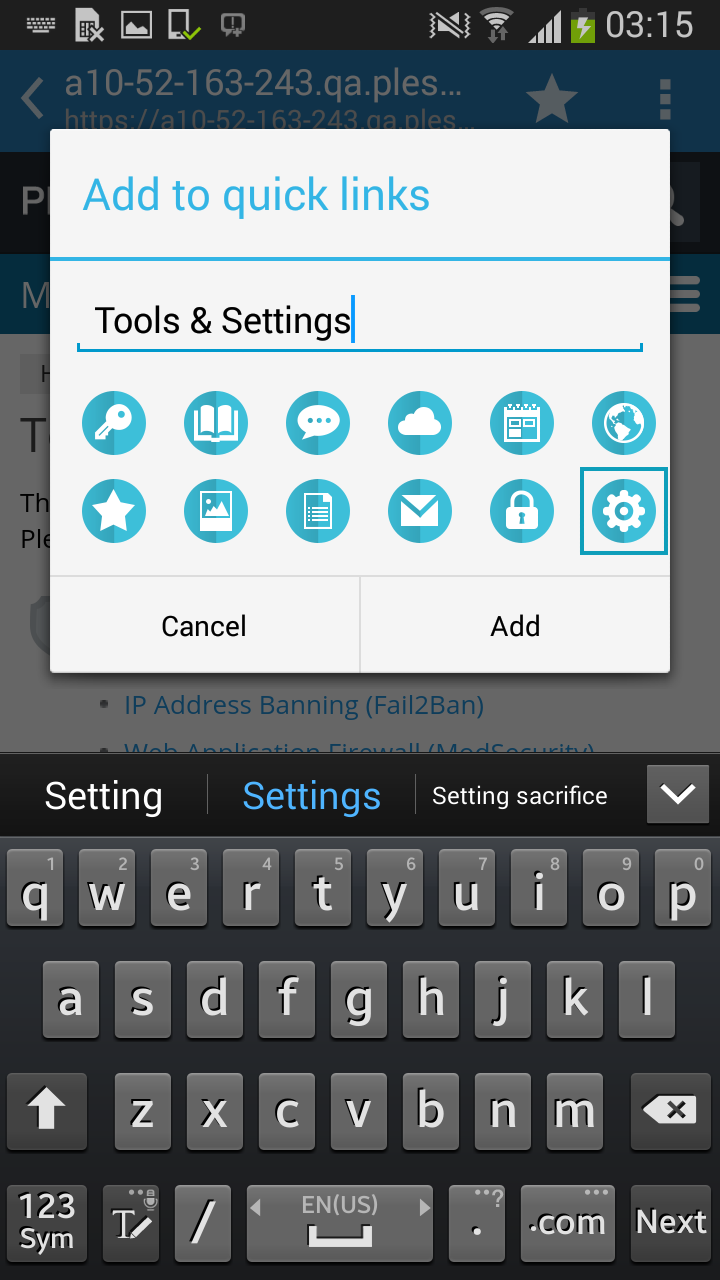Viewport: 720px width, 1280px height.
Task: Choose the calendar icon
Action: pyautogui.click(x=522, y=423)
